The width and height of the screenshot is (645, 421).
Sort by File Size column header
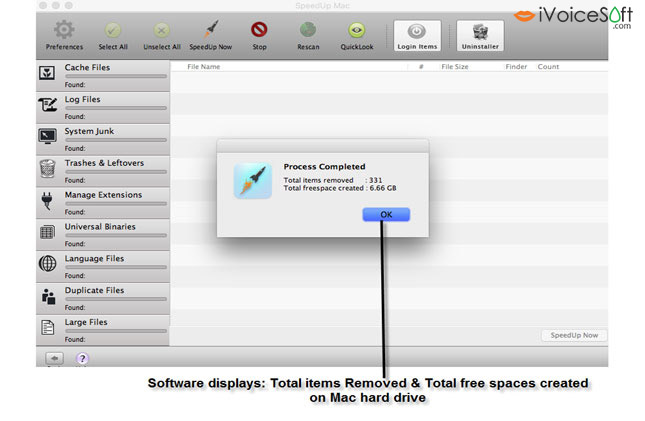[x=455, y=67]
